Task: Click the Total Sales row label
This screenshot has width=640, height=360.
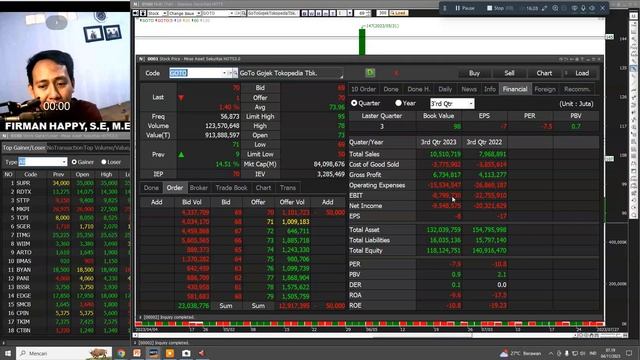Action: click(364, 154)
